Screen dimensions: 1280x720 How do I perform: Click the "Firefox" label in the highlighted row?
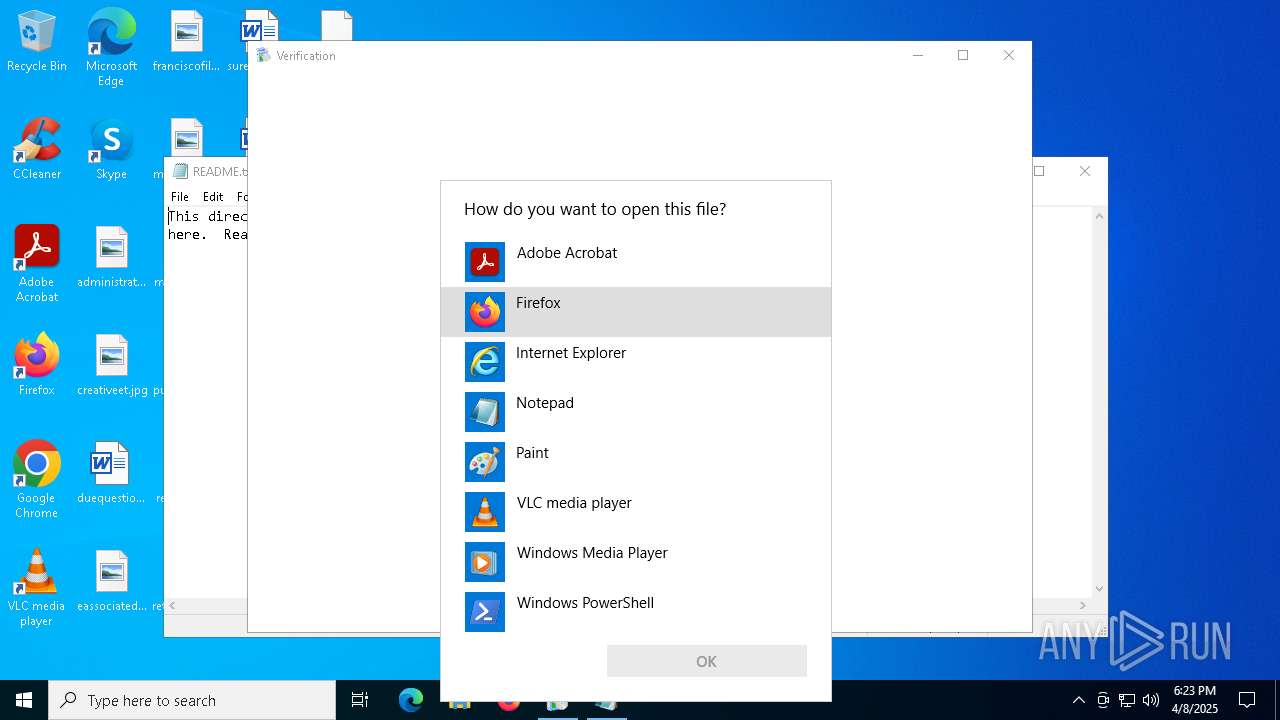tap(538, 303)
